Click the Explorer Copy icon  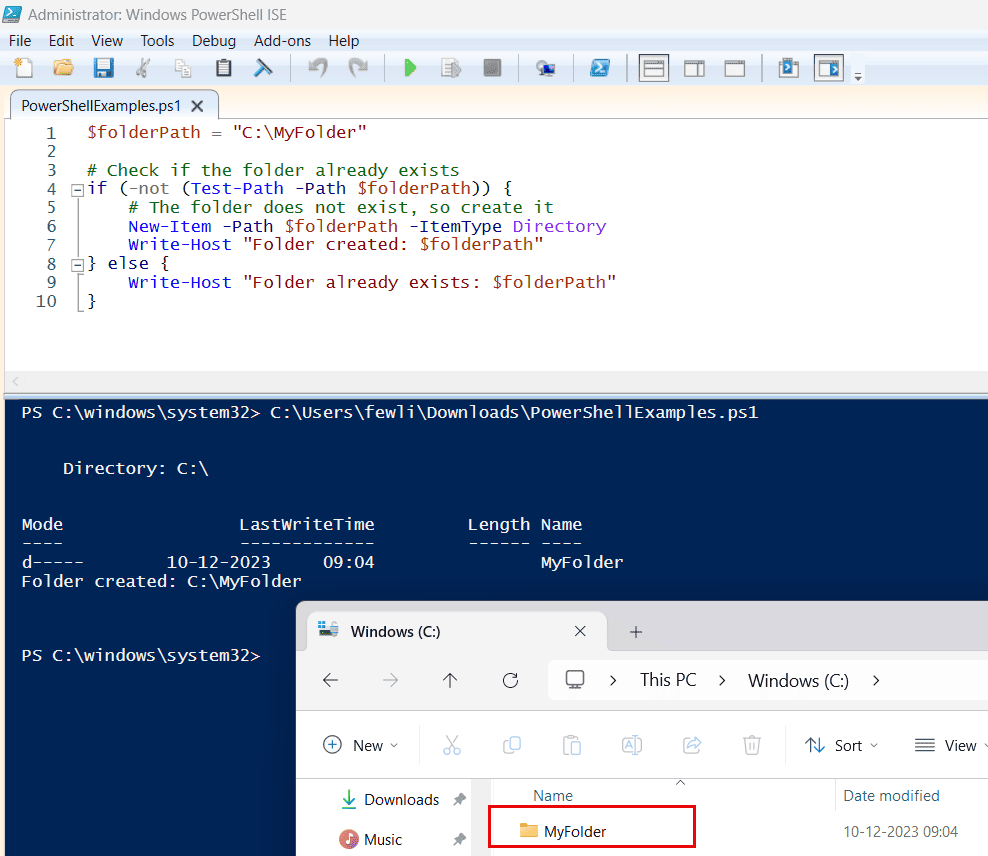pos(512,745)
